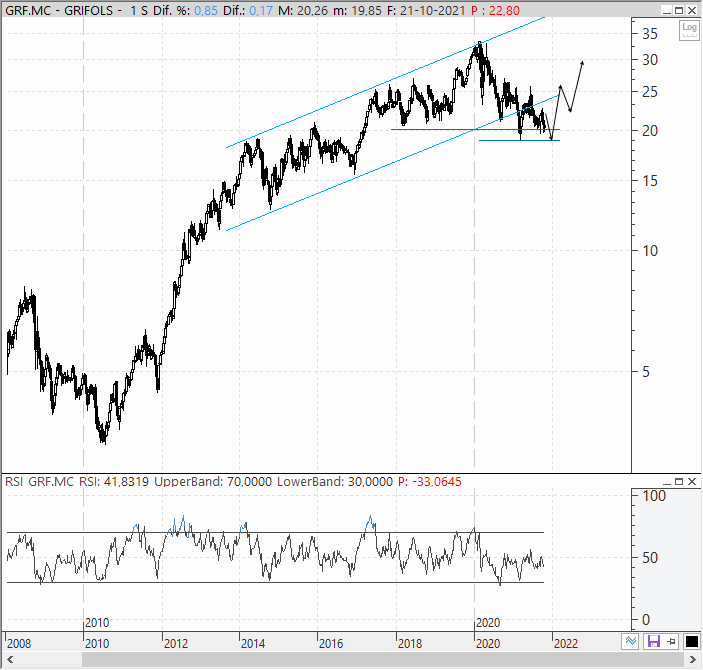This screenshot has height=670, width=703.
Task: Minimize the GRF.MC price chart pane
Action: pyautogui.click(x=667, y=10)
